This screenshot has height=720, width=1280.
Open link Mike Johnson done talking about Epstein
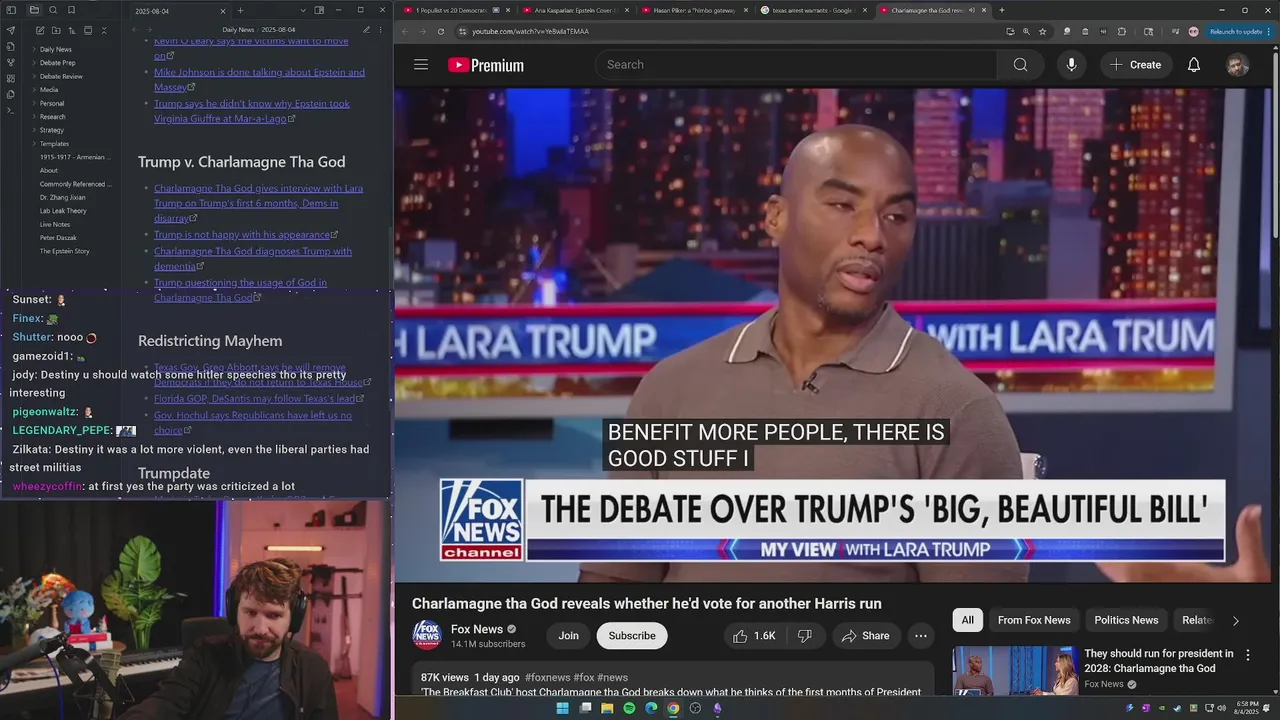point(259,79)
